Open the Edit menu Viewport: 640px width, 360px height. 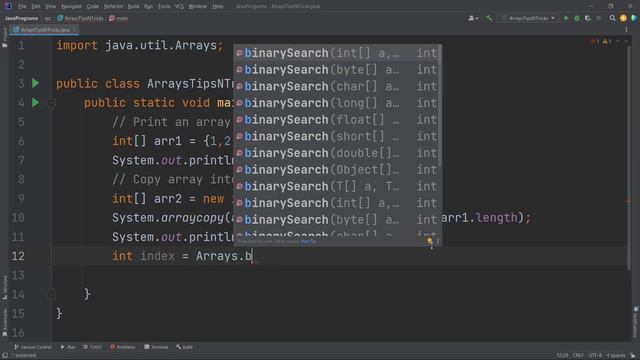(x=36, y=7)
